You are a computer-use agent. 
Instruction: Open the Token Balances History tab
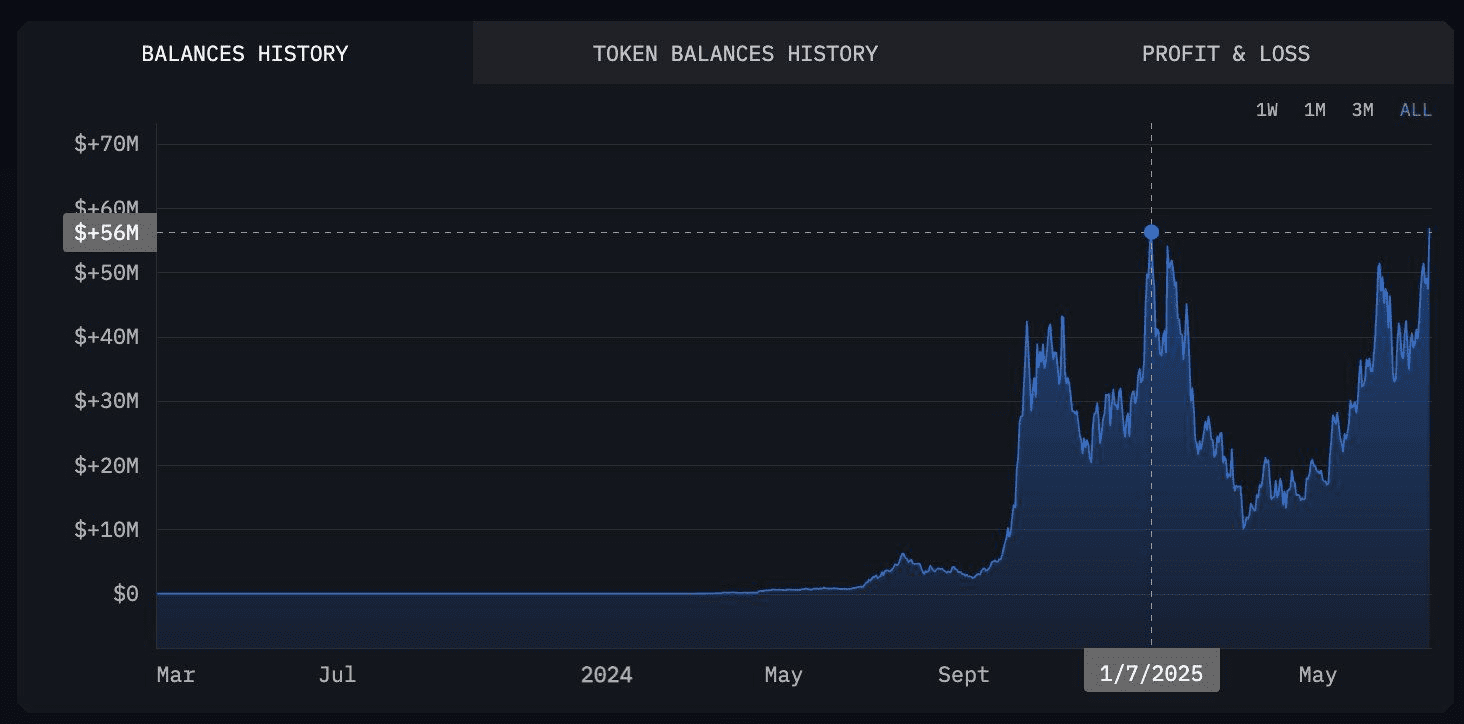pos(735,53)
